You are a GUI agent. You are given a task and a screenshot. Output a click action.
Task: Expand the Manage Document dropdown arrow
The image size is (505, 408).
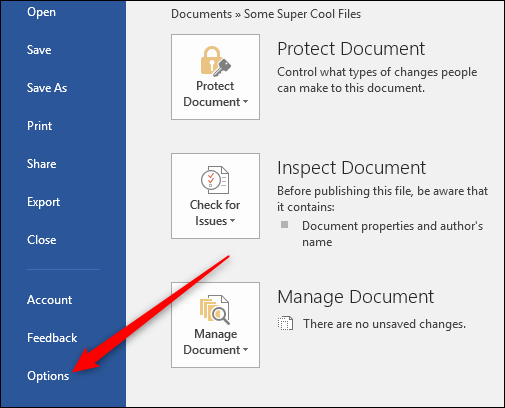tap(246, 349)
